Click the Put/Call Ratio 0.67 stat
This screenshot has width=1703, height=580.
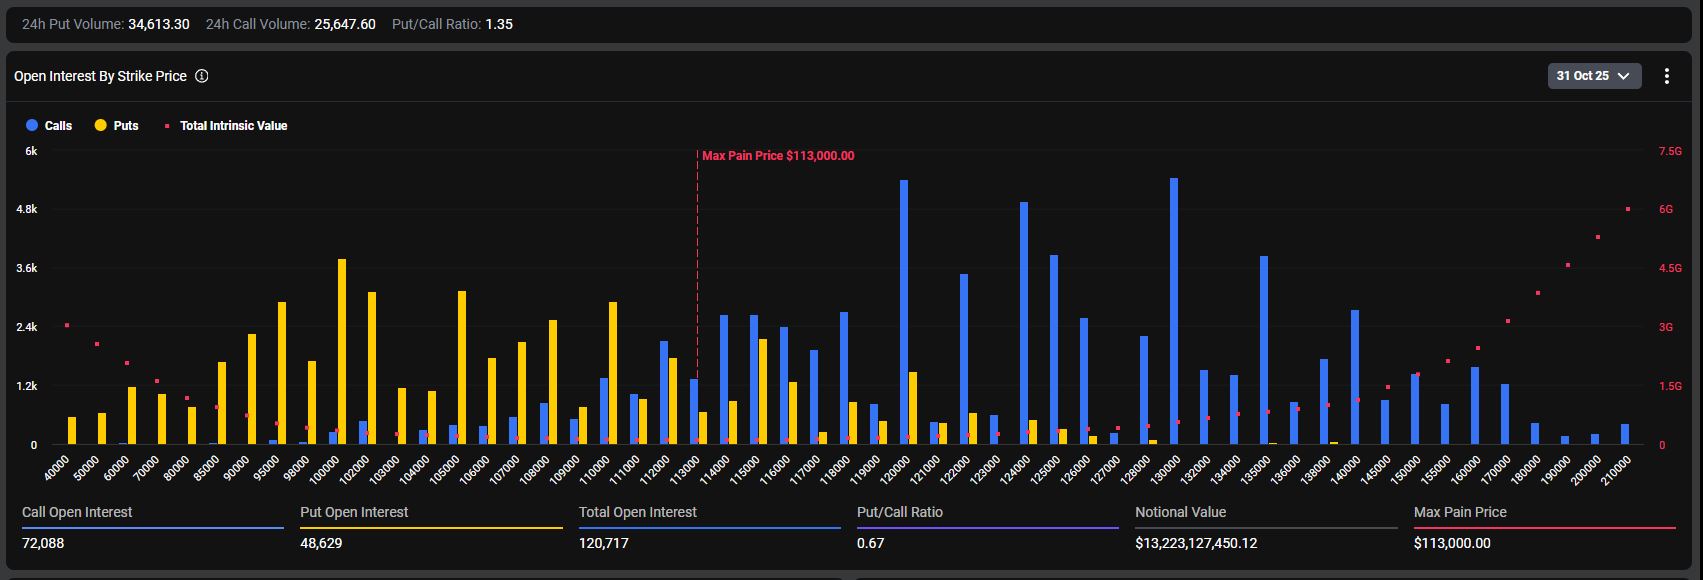(x=870, y=543)
